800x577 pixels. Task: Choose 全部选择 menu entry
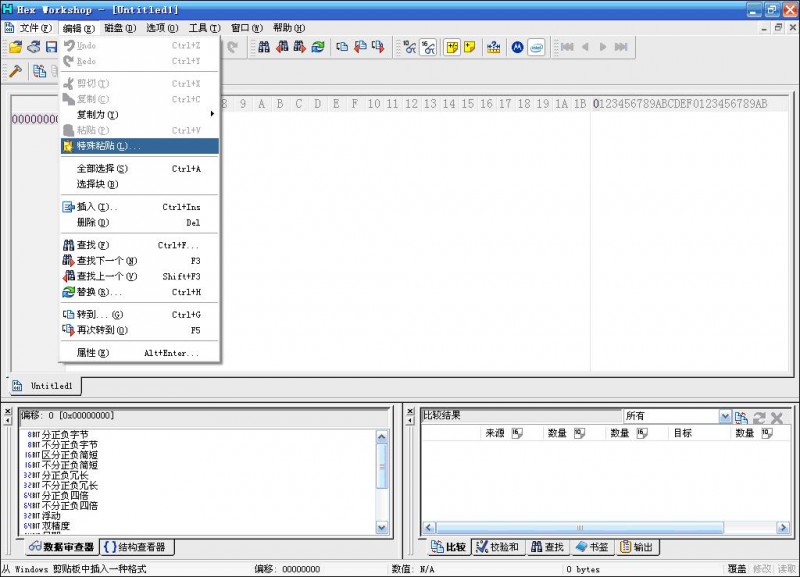coord(139,168)
